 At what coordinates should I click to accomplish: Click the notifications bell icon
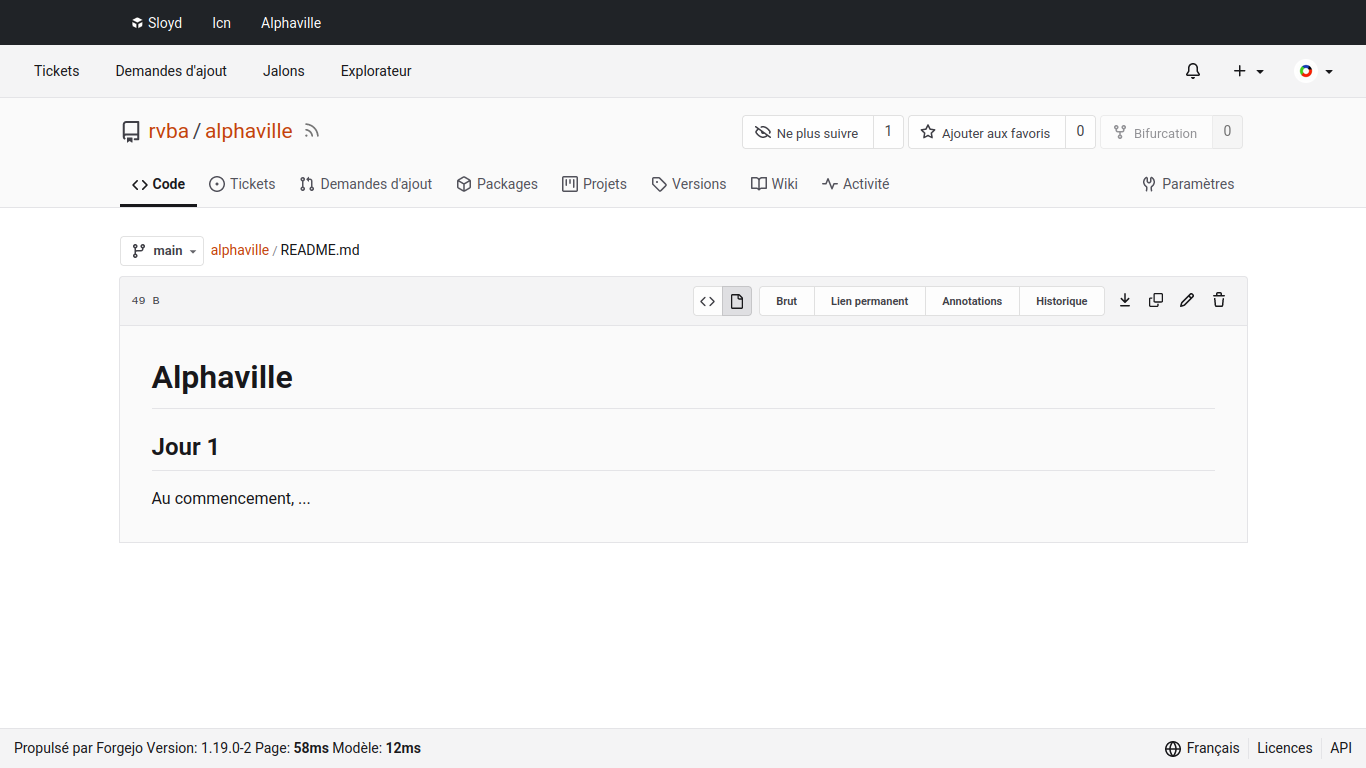[x=1193, y=71]
